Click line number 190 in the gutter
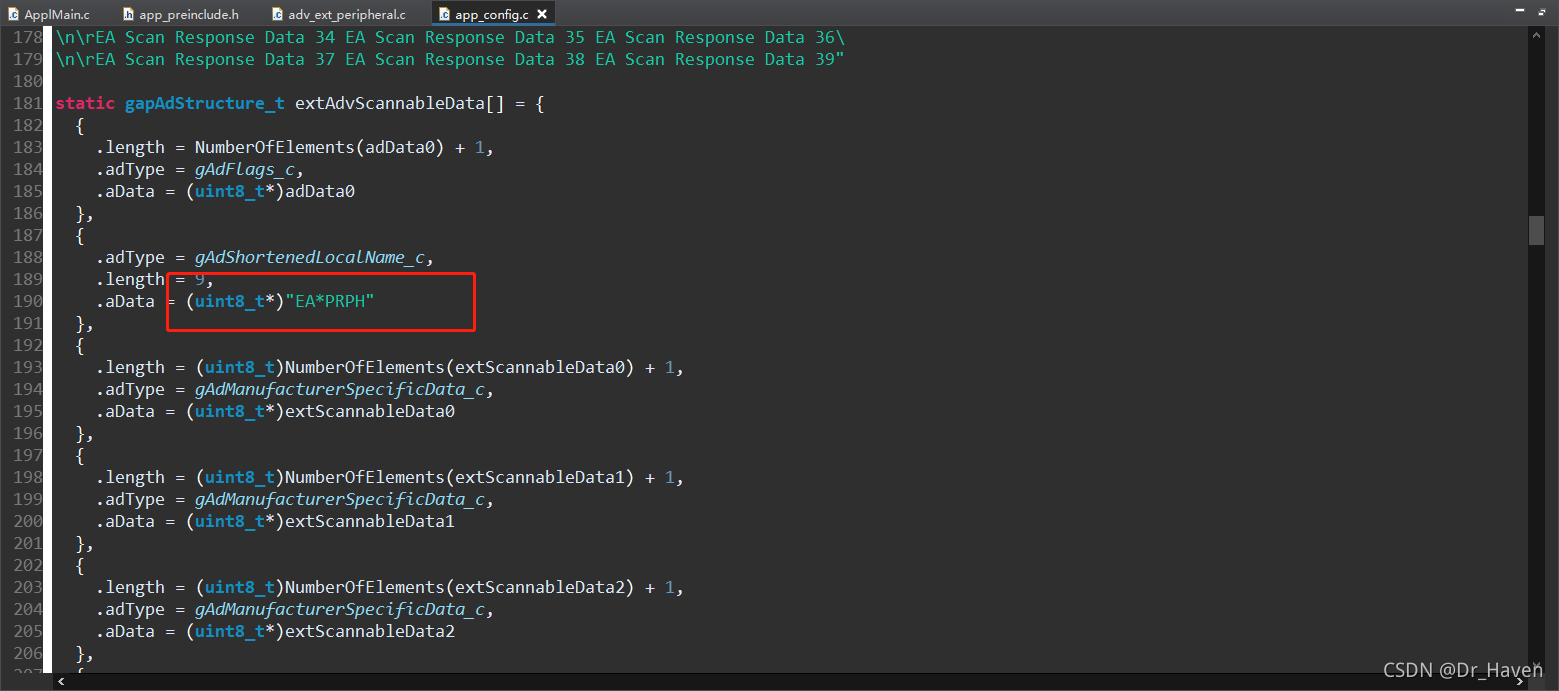Viewport: 1559px width, 691px height. click(28, 301)
